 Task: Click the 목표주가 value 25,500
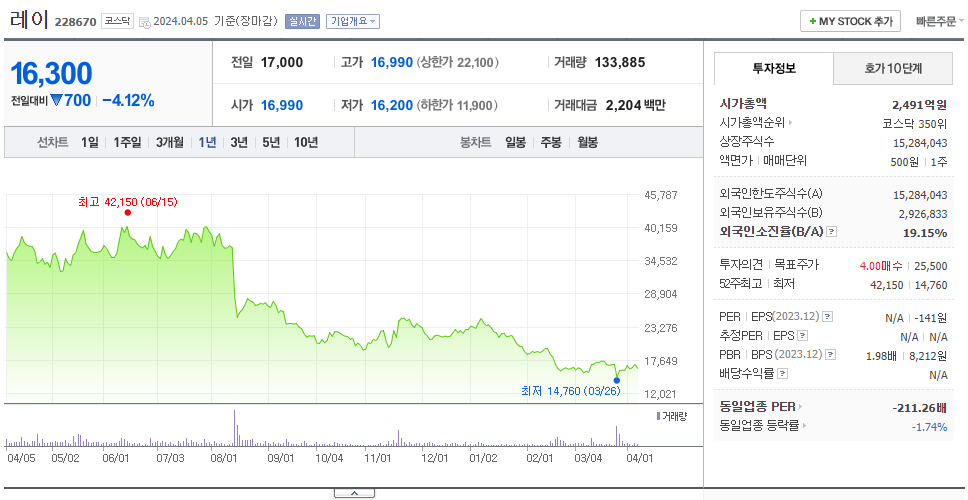(x=930, y=266)
